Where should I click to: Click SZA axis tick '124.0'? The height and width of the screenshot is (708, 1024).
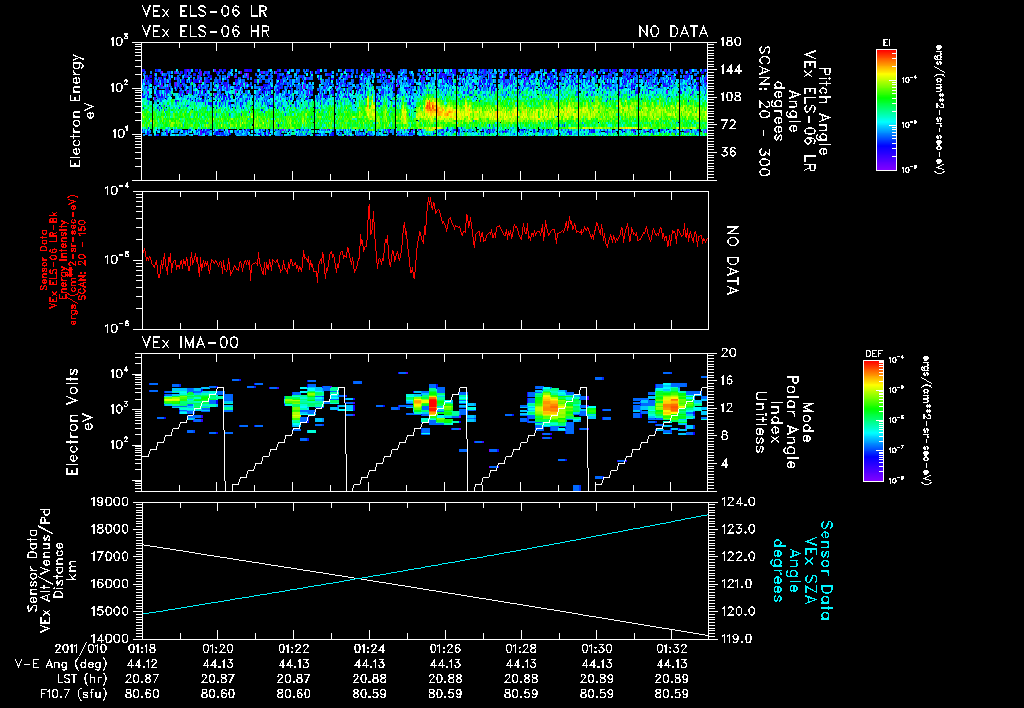coord(738,502)
